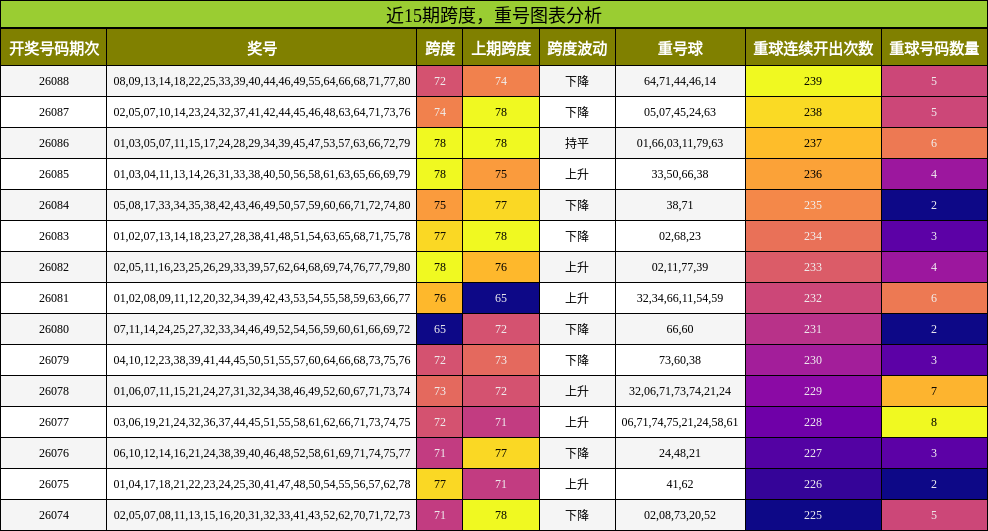Select the 上升 trend cell in row 26085
Viewport: 988px width, 531px height.
coord(577,174)
